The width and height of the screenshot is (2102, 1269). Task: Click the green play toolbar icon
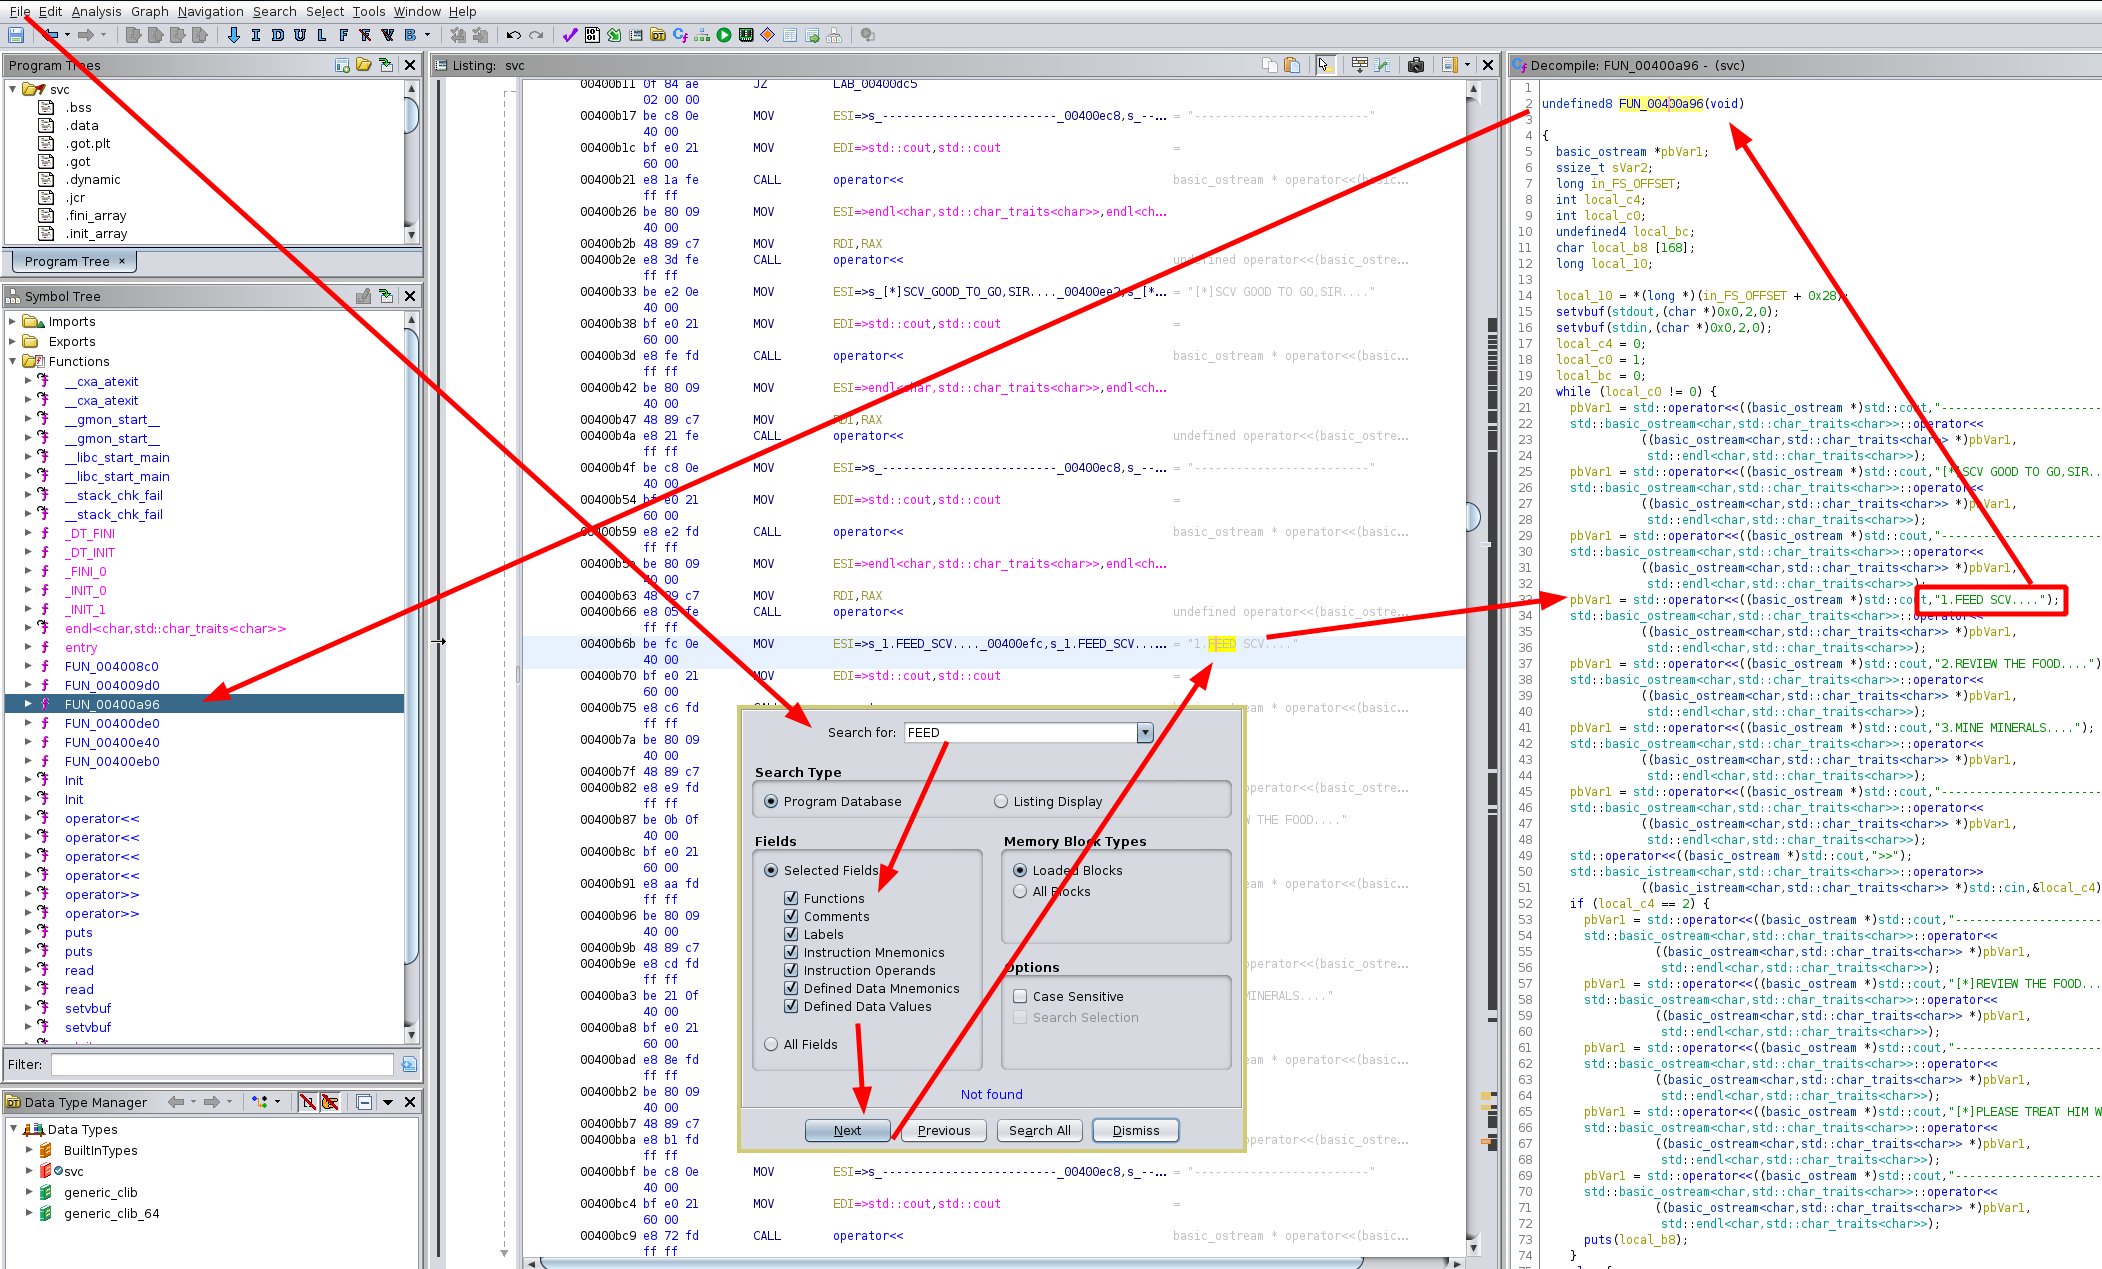(x=724, y=35)
